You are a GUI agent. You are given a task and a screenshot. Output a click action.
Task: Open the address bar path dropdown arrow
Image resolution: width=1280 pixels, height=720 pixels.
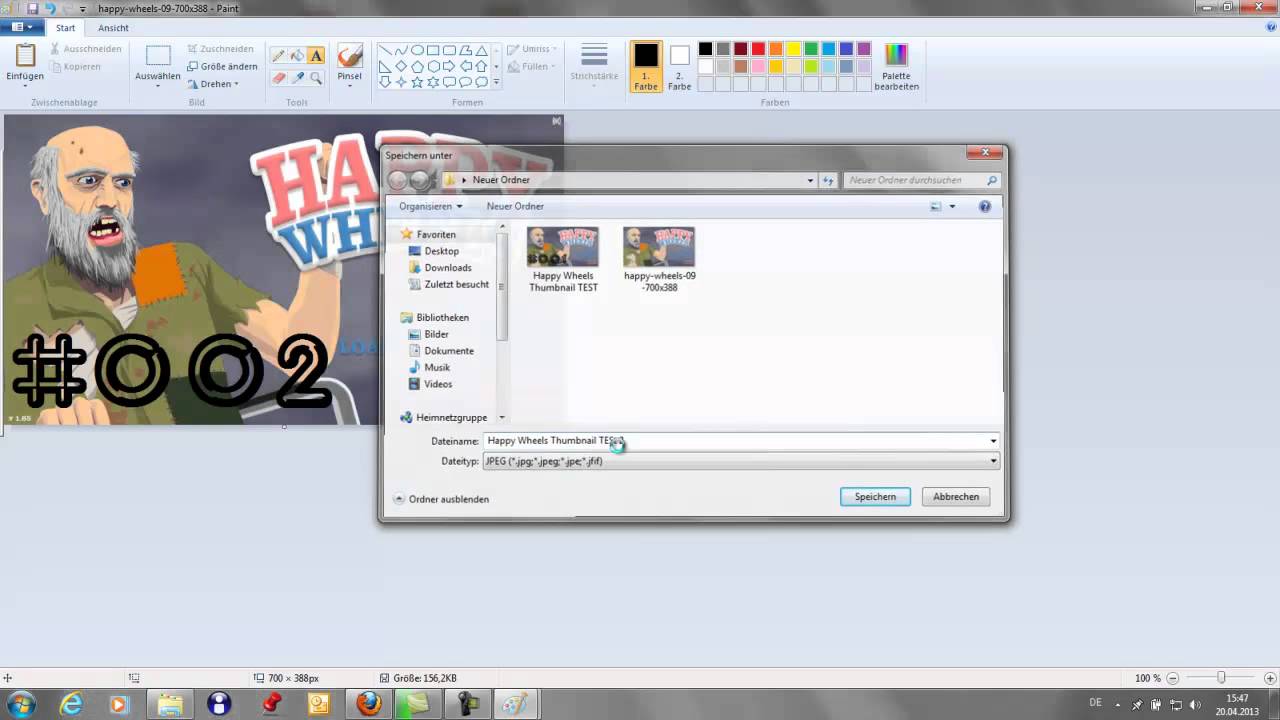(810, 180)
